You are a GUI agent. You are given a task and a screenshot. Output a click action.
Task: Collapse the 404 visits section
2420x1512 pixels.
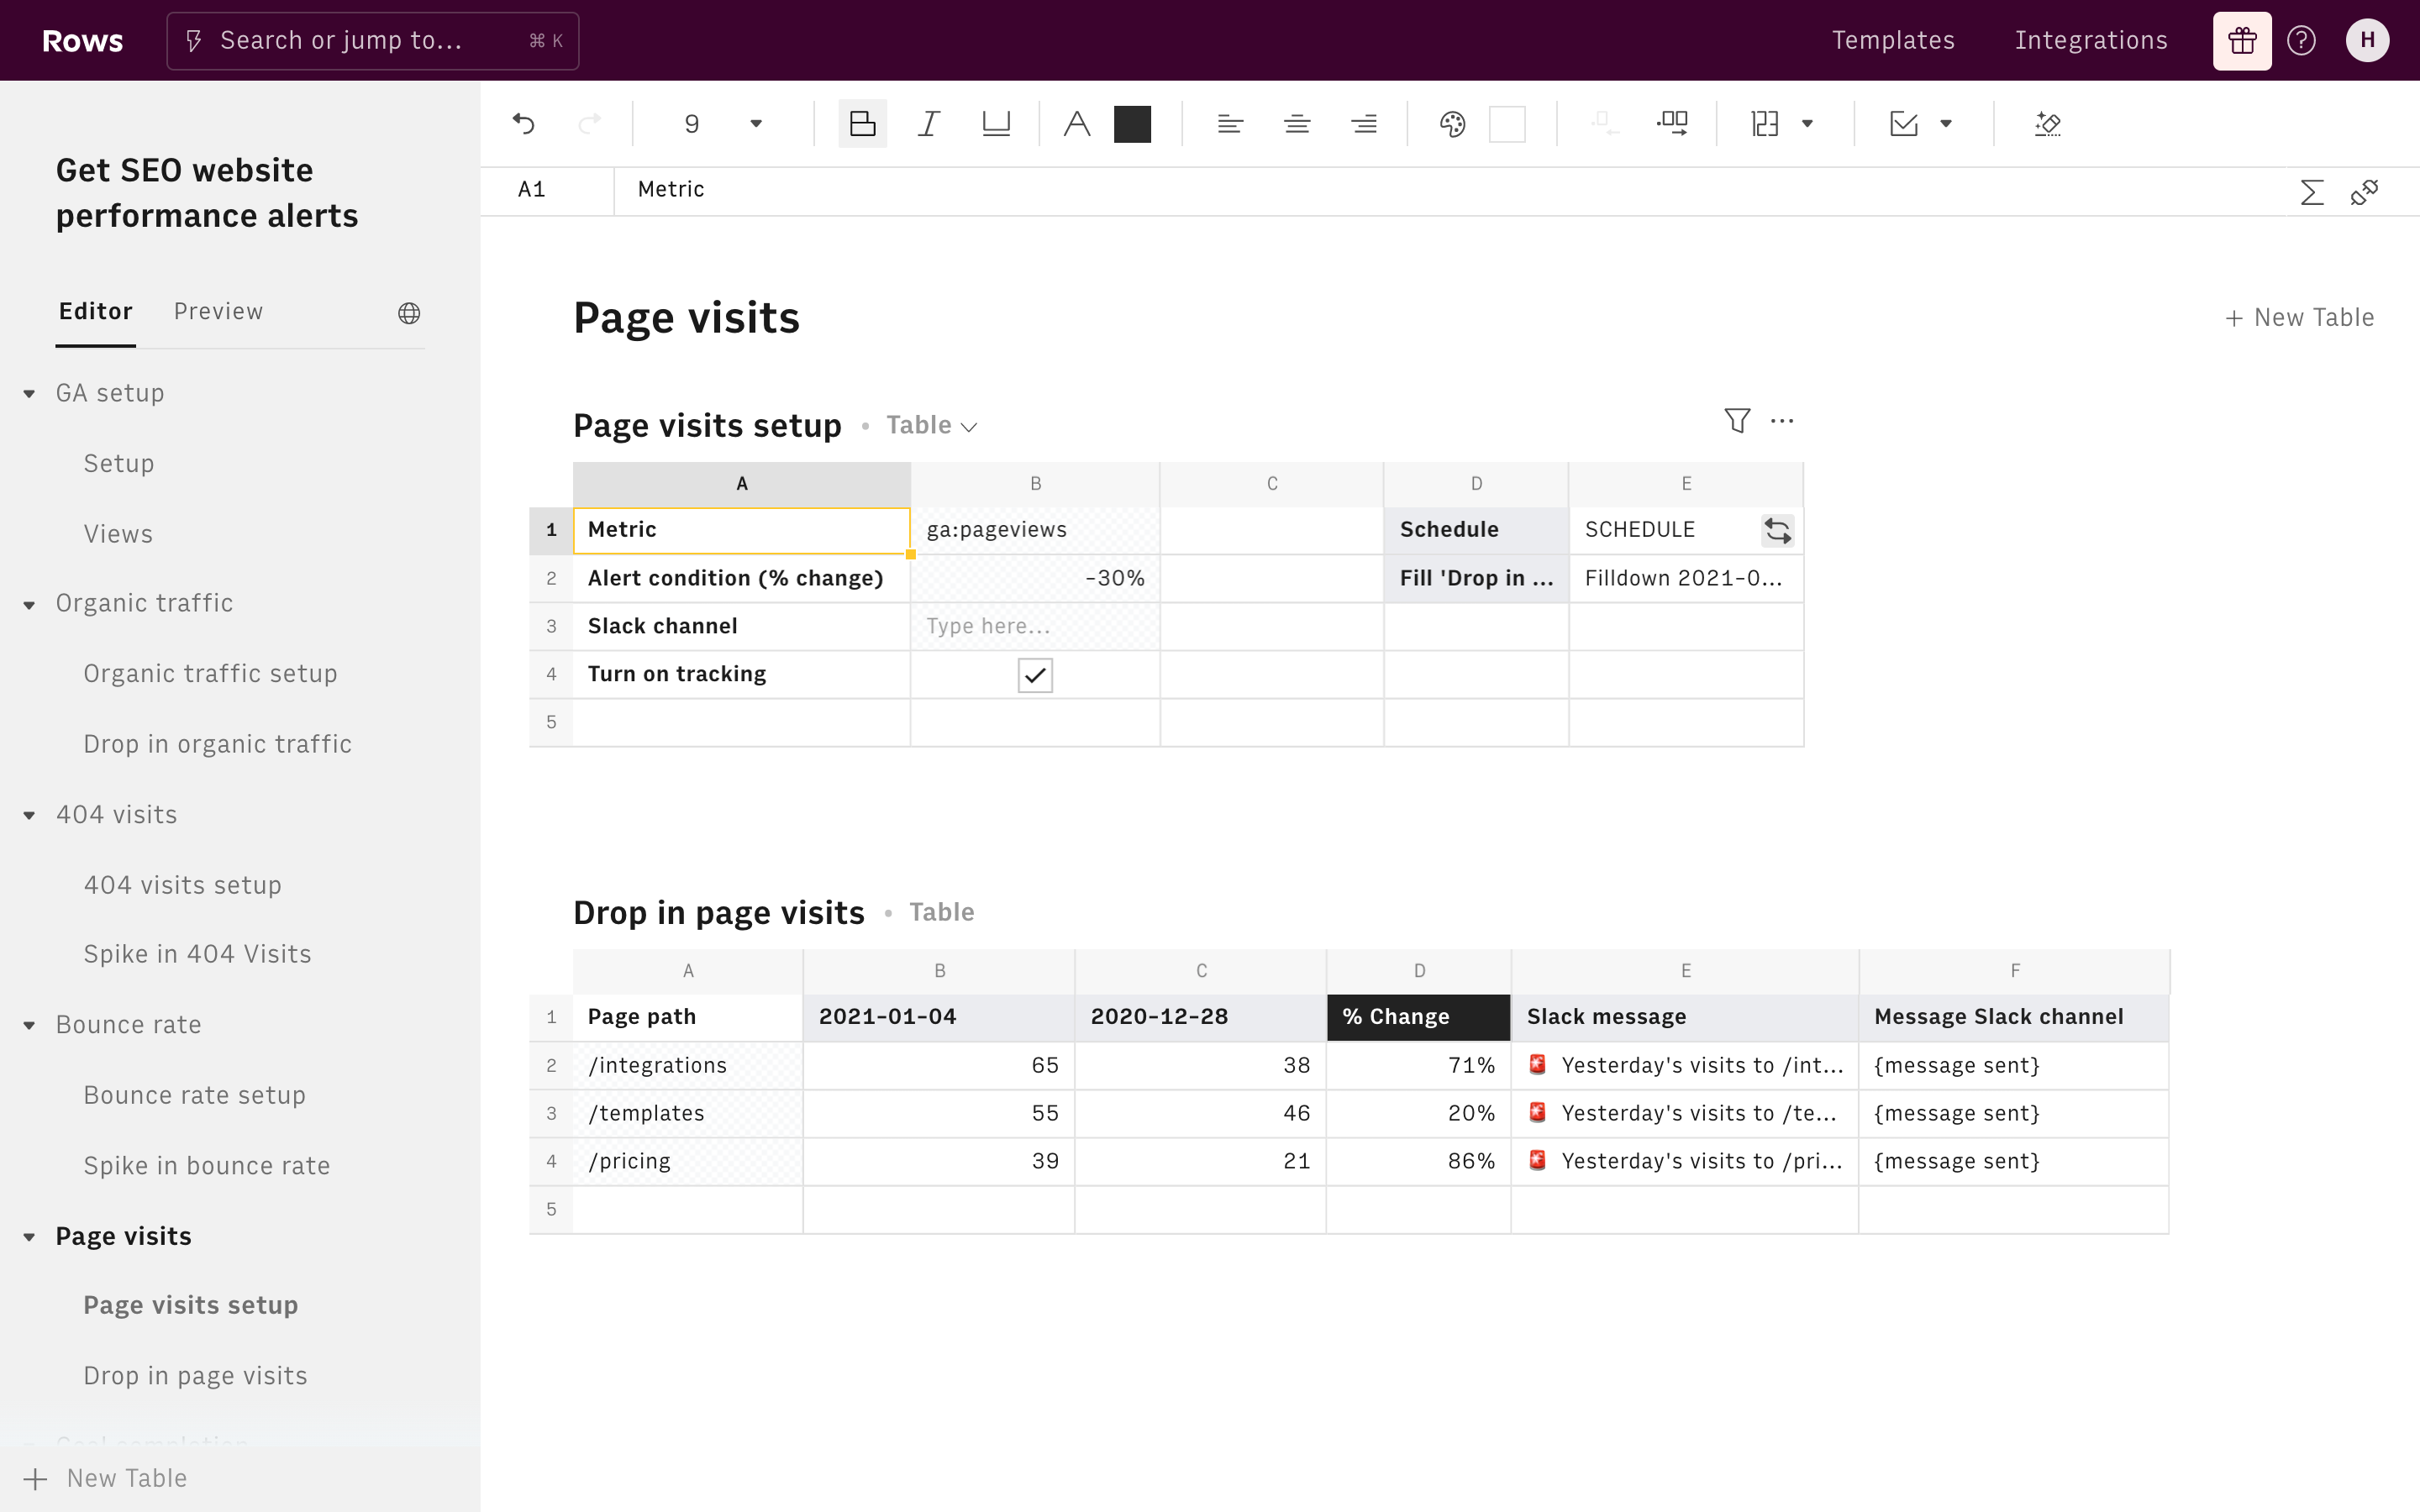(x=29, y=816)
